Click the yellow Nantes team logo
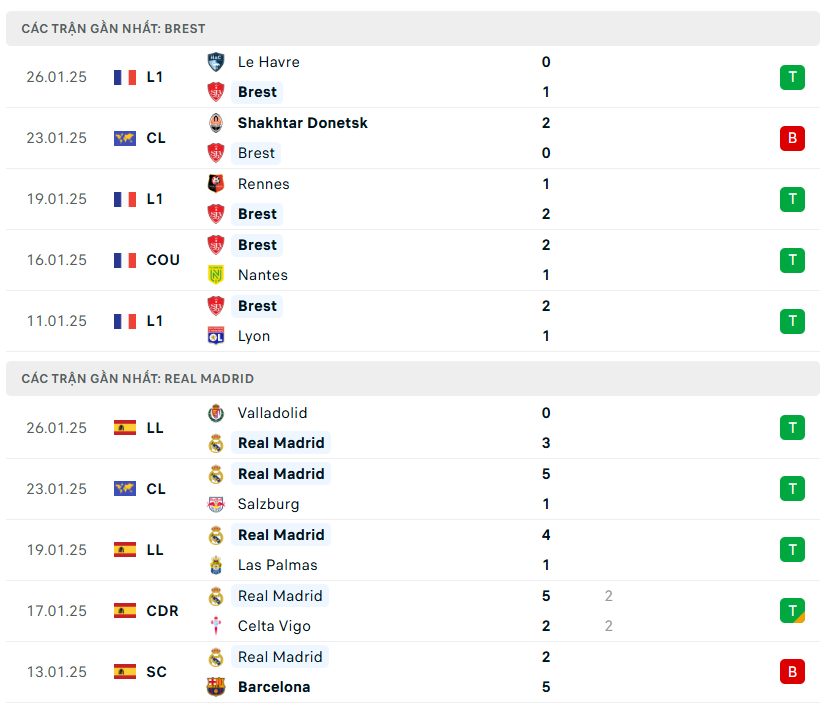The width and height of the screenshot is (827, 714). pyautogui.click(x=215, y=275)
